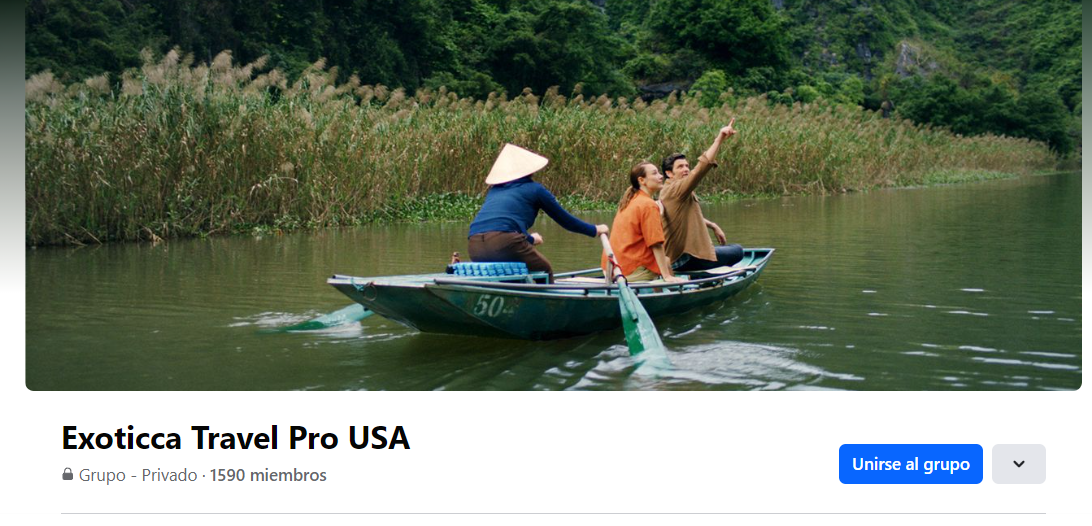
Task: Click the submerged oar behind the boat's stern
Action: (327, 318)
